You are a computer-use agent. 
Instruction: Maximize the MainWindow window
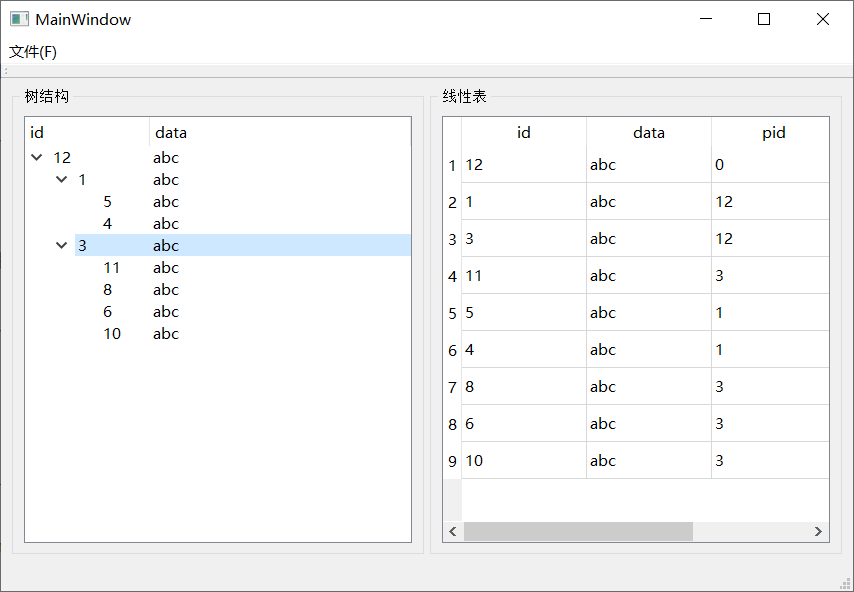pyautogui.click(x=764, y=19)
